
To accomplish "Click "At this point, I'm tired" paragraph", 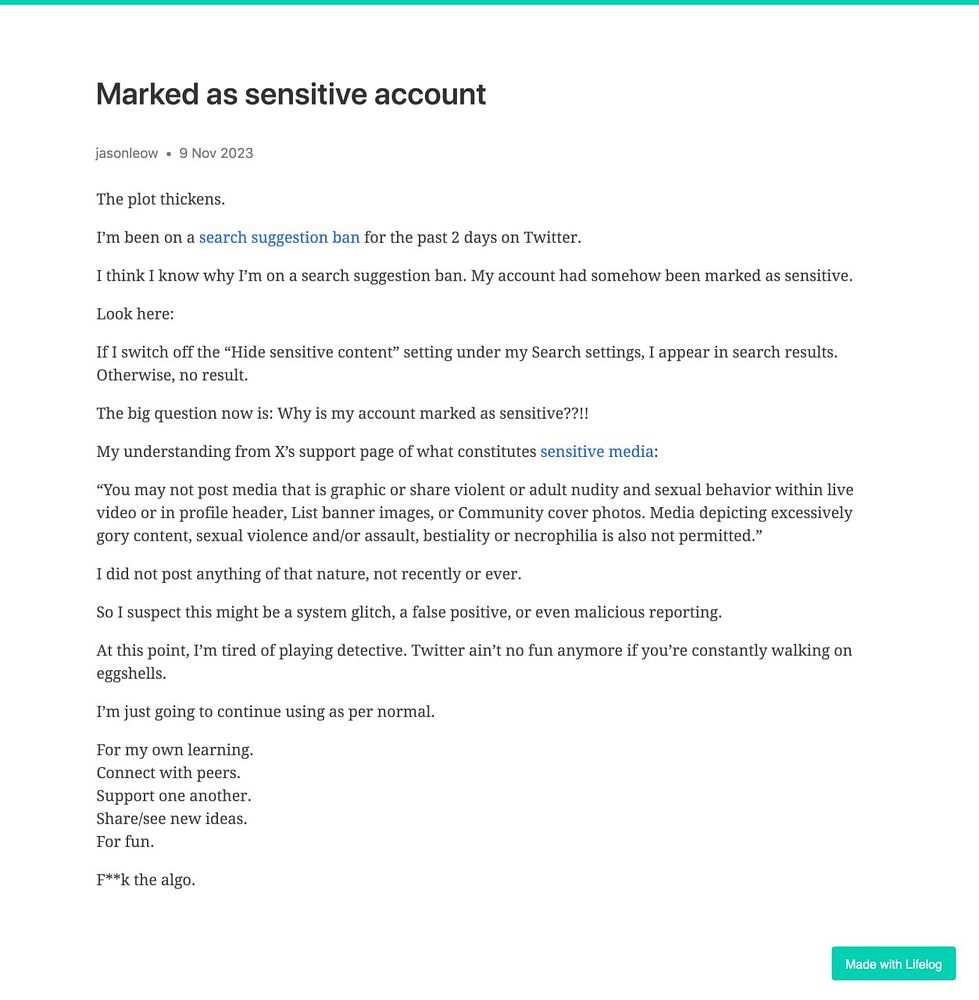I will pyautogui.click(x=474, y=662).
